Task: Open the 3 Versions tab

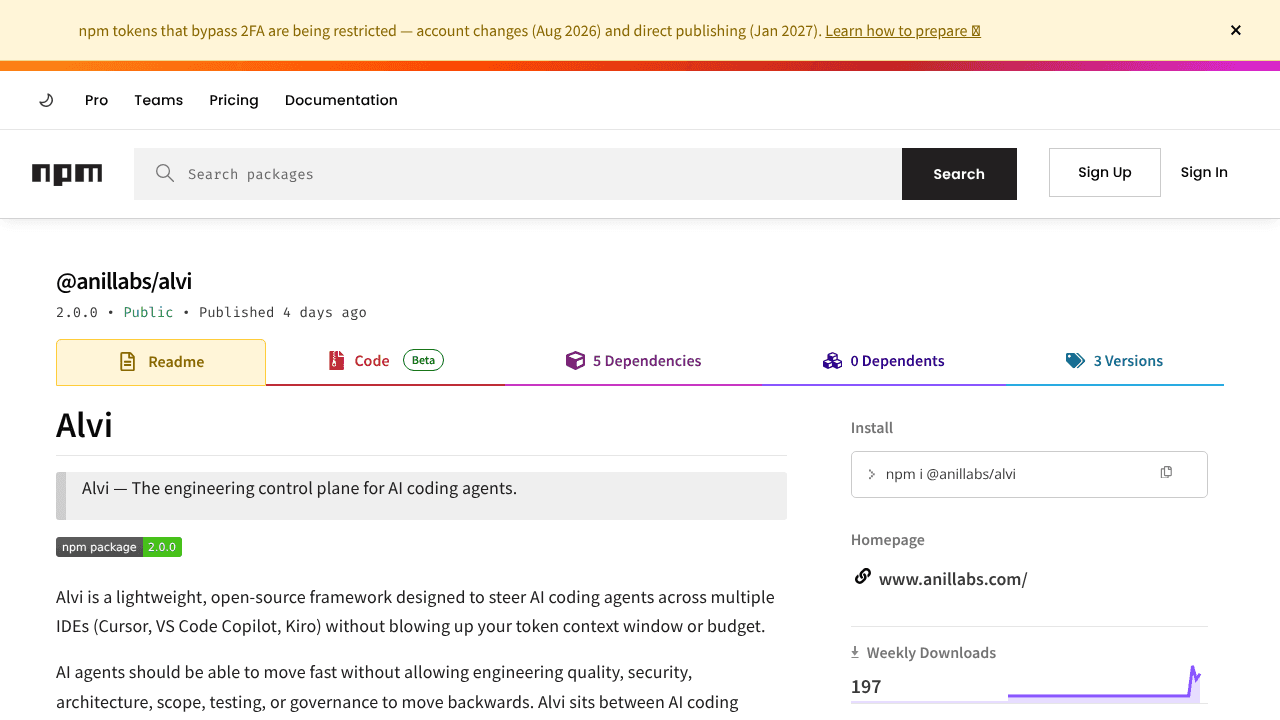Action: coord(1114,361)
